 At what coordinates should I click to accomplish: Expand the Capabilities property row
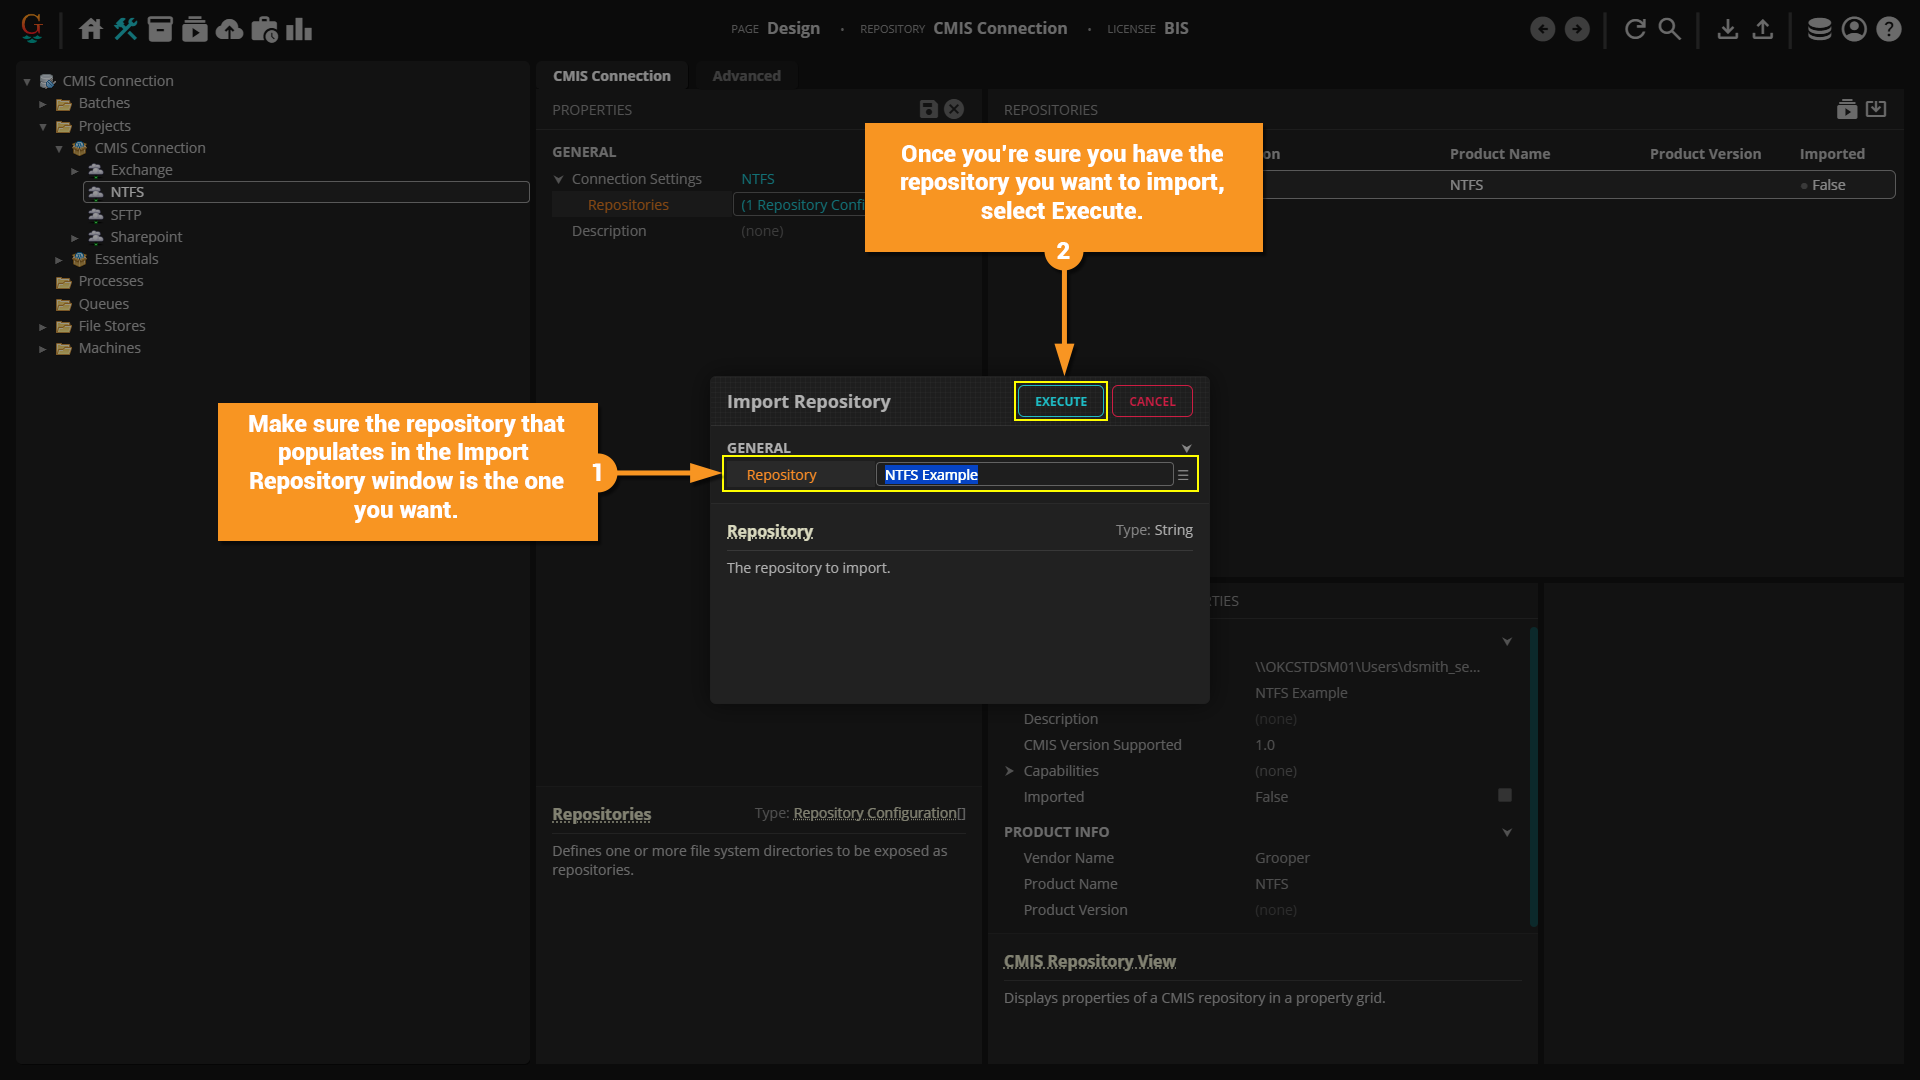(1010, 771)
